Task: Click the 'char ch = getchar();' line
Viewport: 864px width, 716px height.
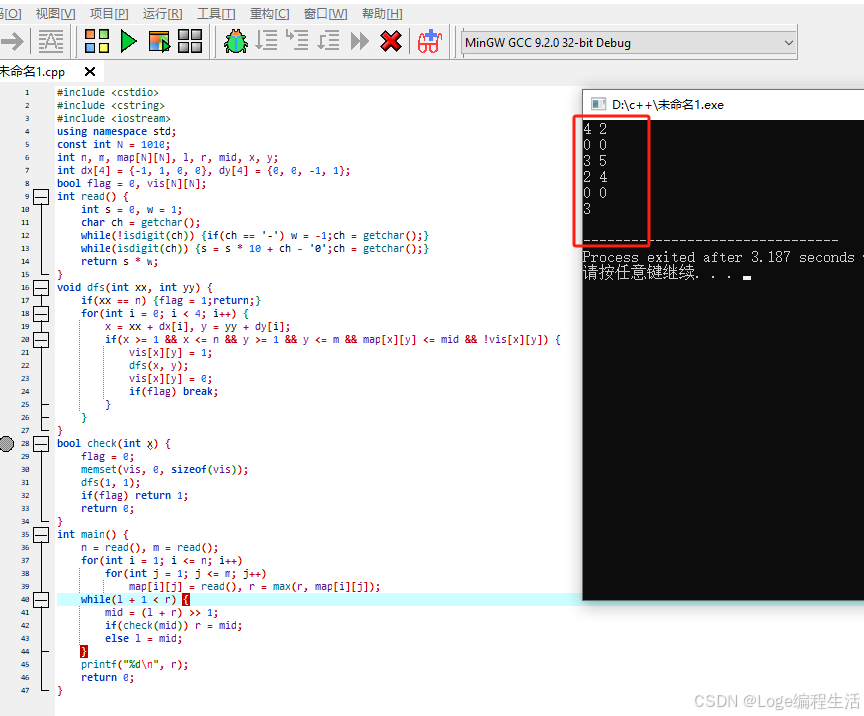Action: pos(141,223)
